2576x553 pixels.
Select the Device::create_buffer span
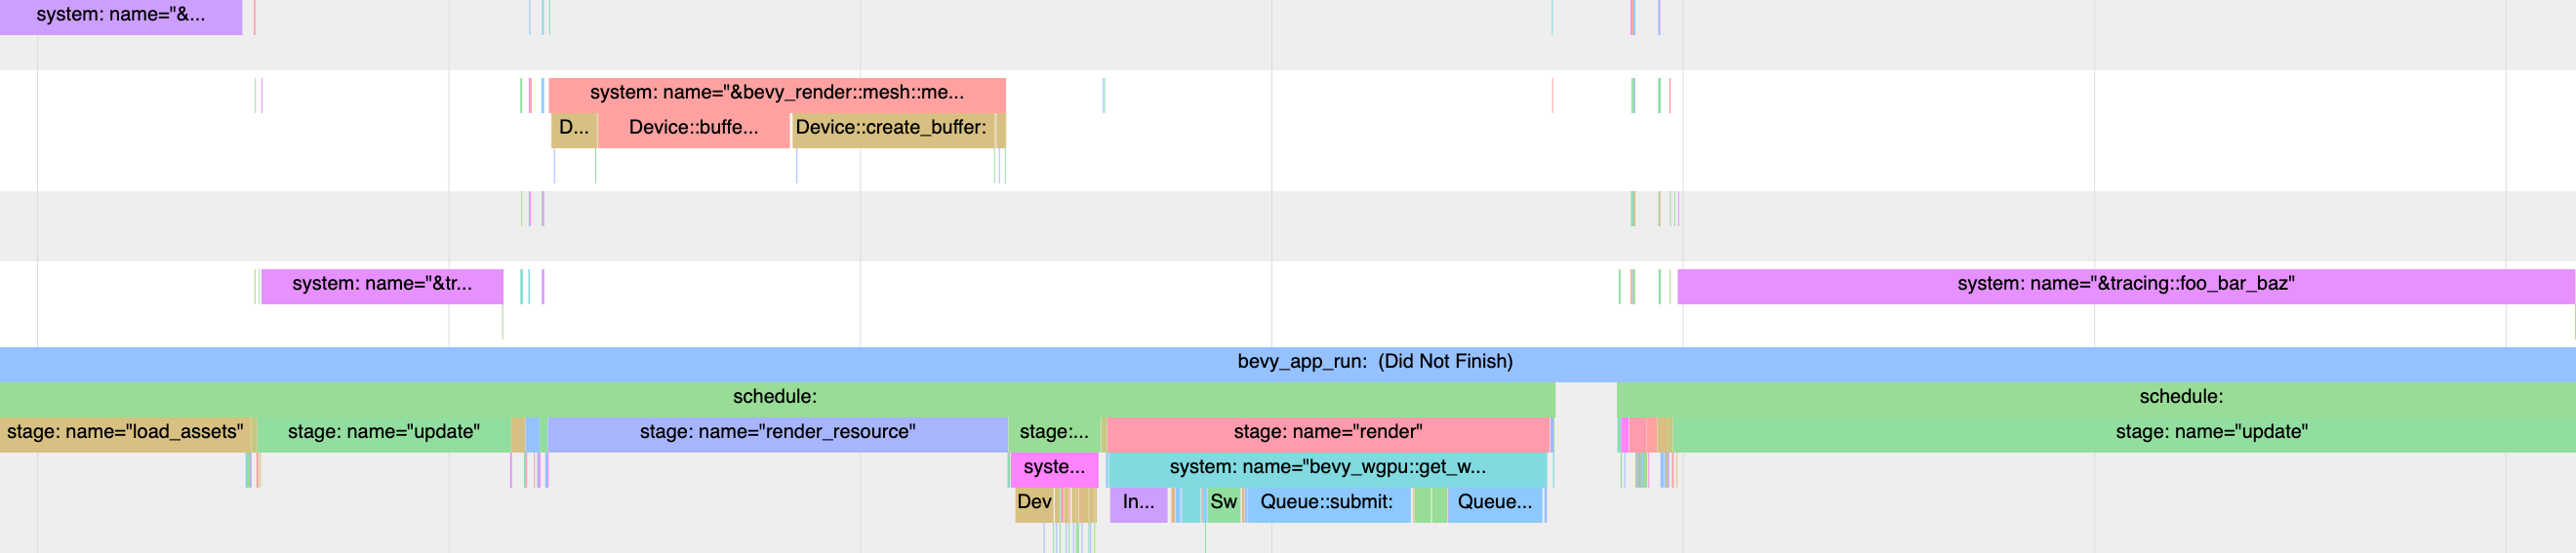(891, 128)
